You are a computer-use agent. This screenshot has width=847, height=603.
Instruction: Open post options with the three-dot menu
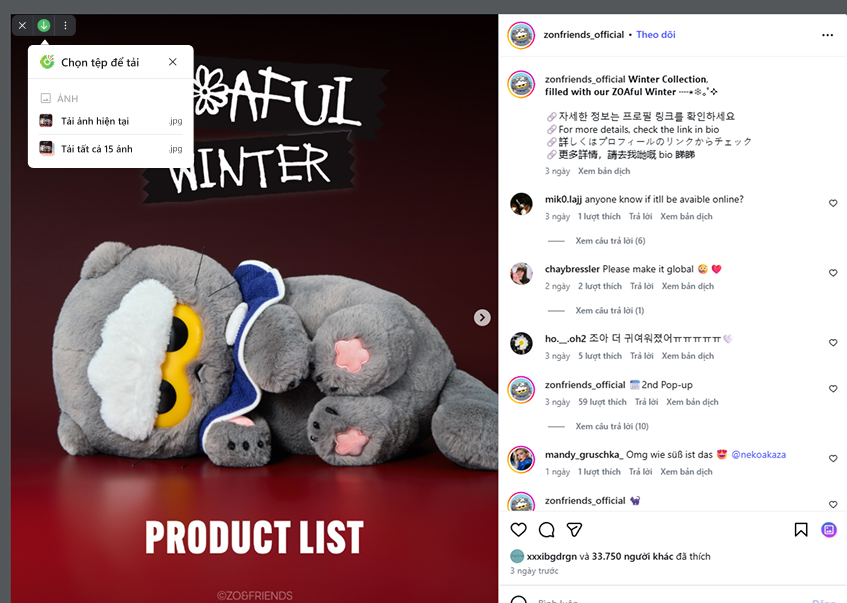pyautogui.click(x=828, y=35)
